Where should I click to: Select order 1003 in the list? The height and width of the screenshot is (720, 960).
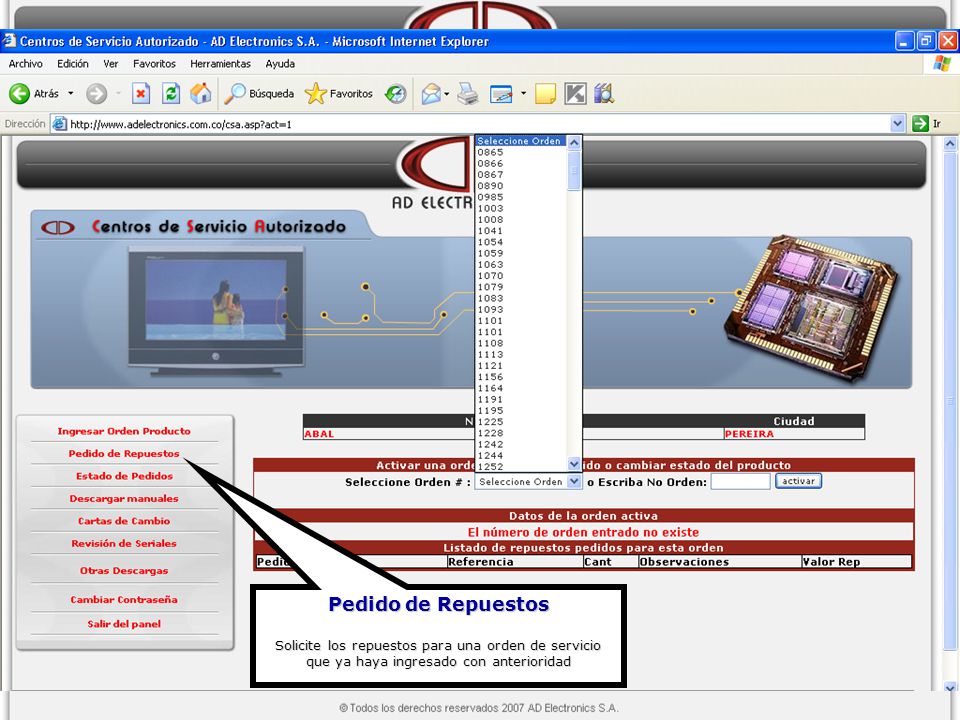521,209
